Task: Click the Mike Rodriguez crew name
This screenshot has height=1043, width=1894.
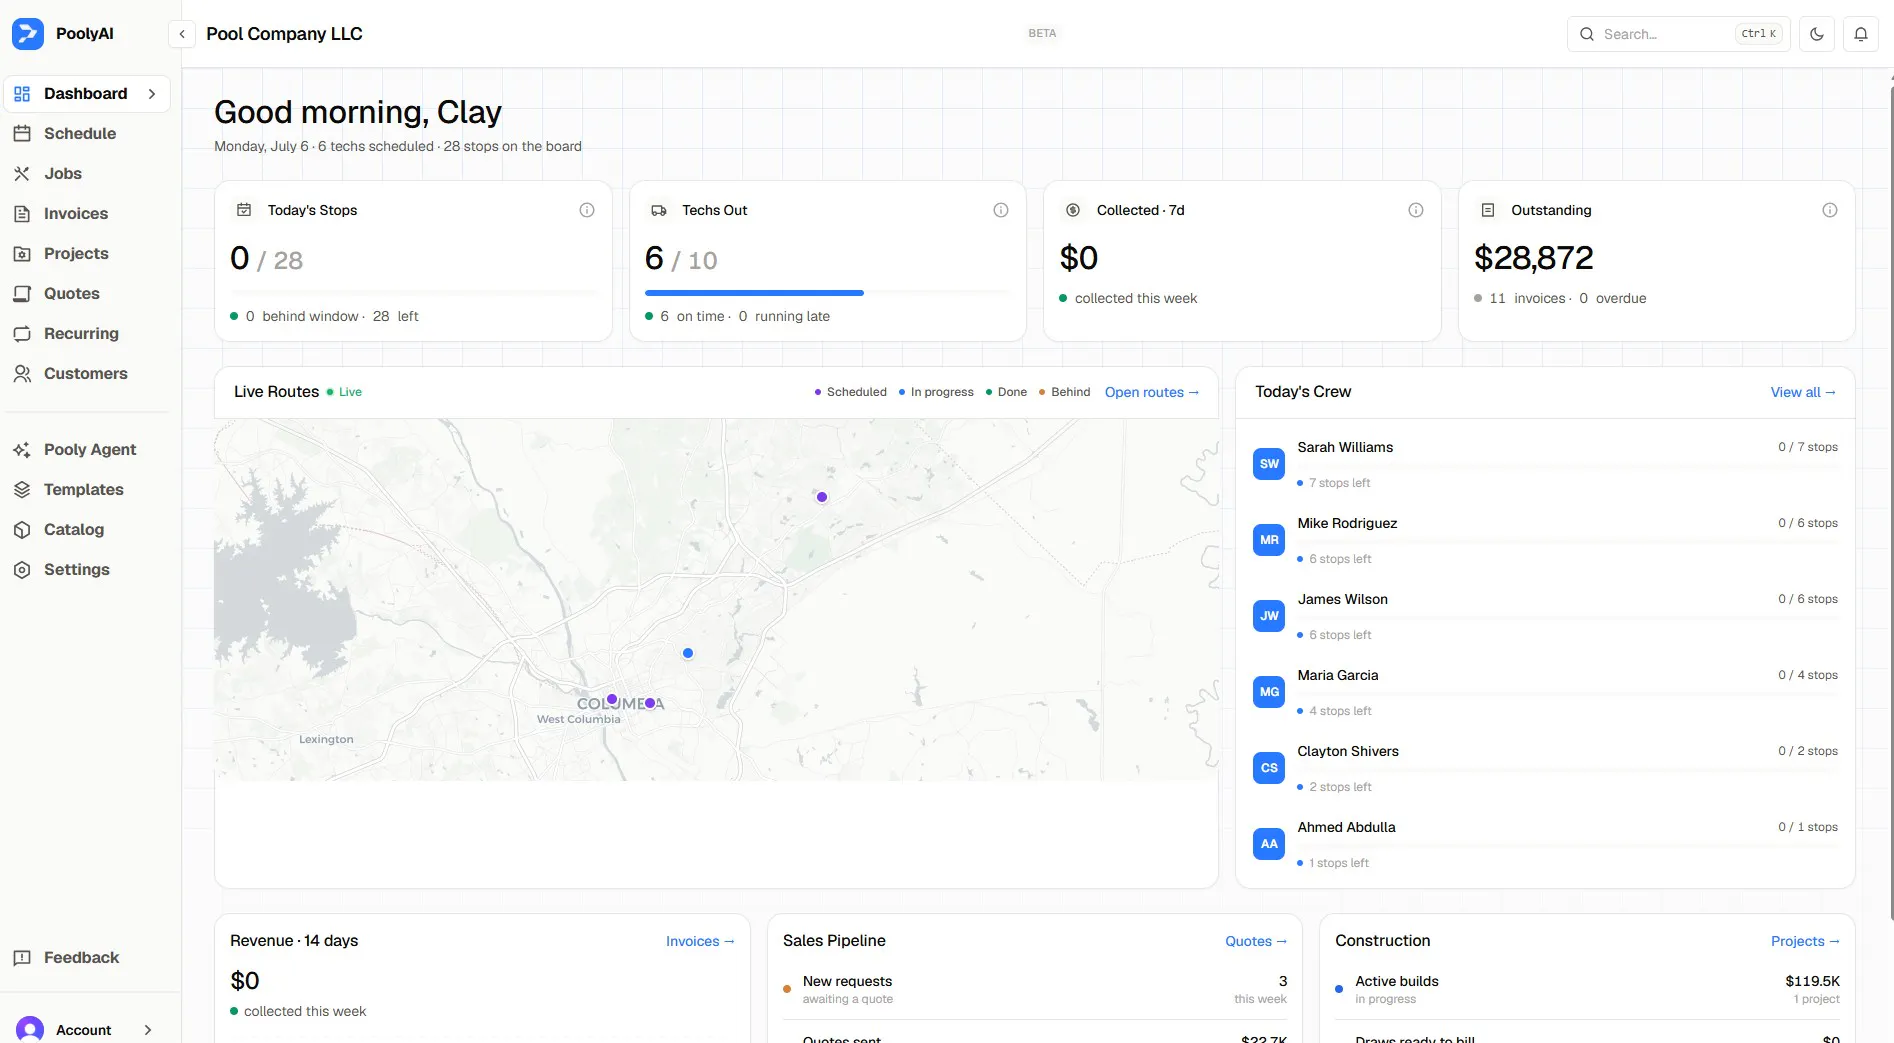Action: coord(1347,523)
